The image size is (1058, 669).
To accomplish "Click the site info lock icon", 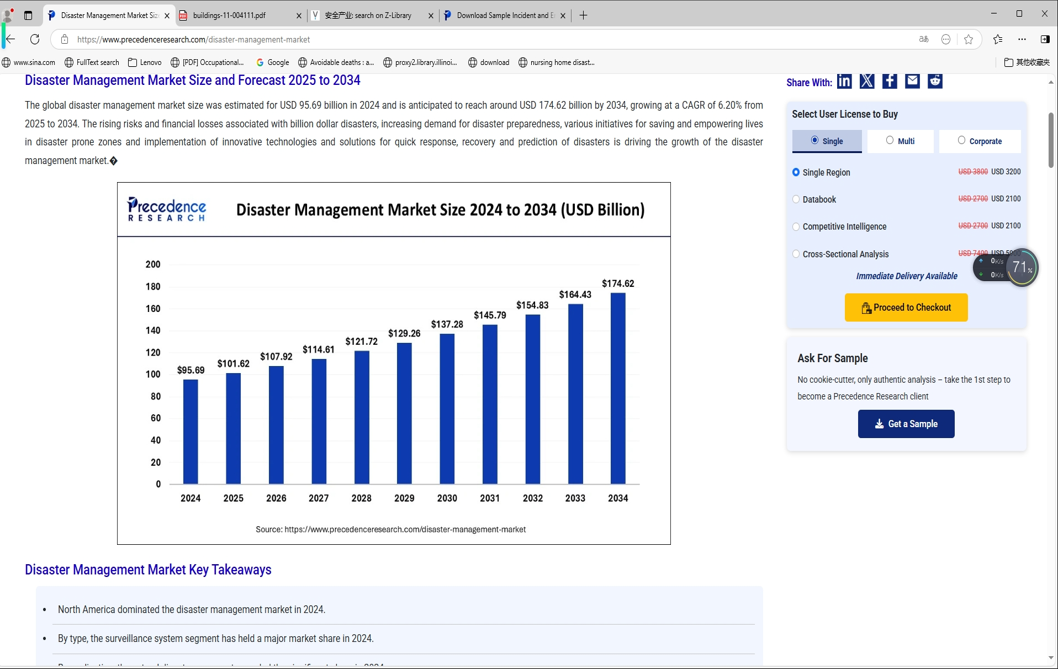I will tap(64, 39).
